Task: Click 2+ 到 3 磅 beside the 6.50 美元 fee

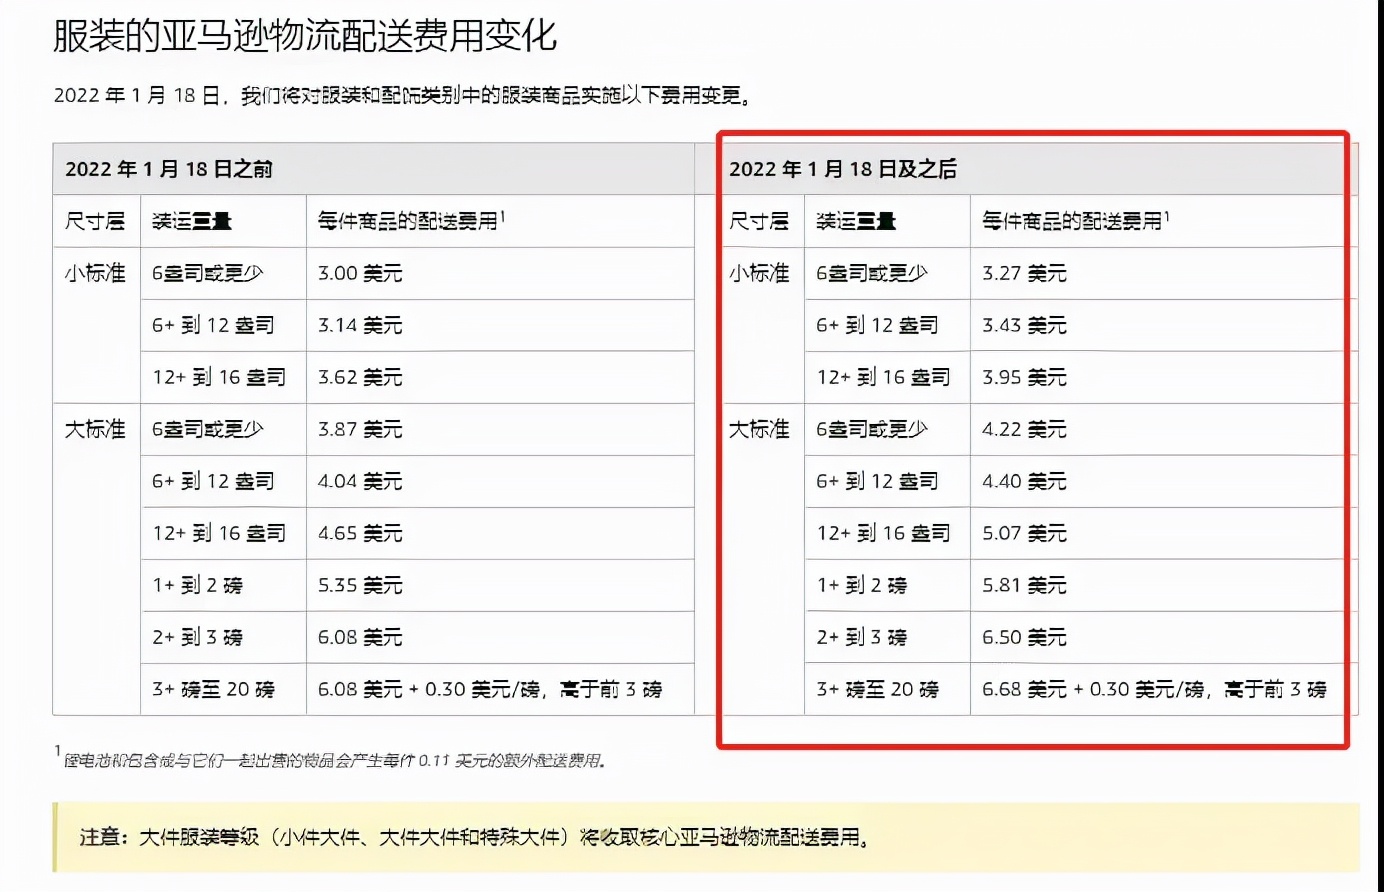Action: 861,637
